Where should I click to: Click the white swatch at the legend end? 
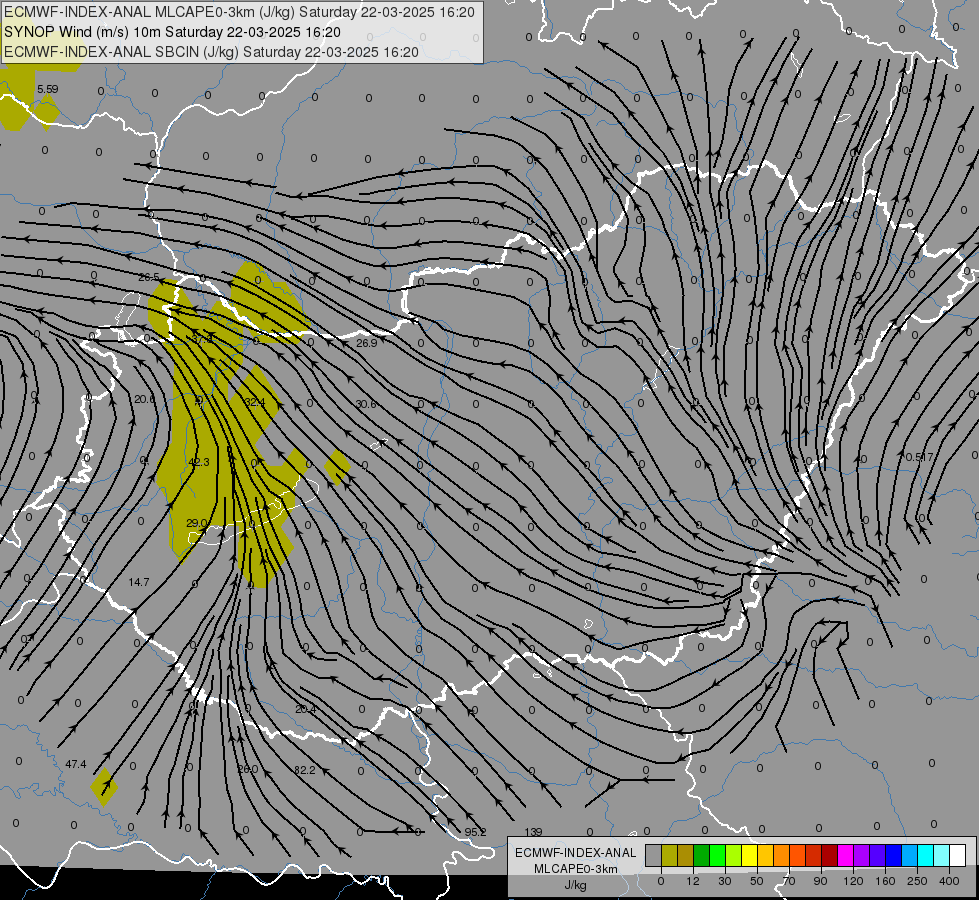(958, 855)
